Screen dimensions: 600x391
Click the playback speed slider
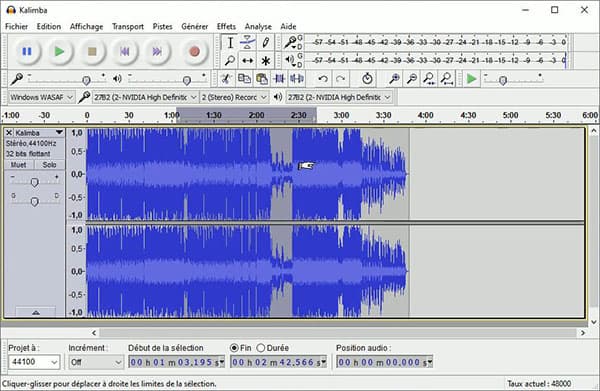click(x=513, y=79)
